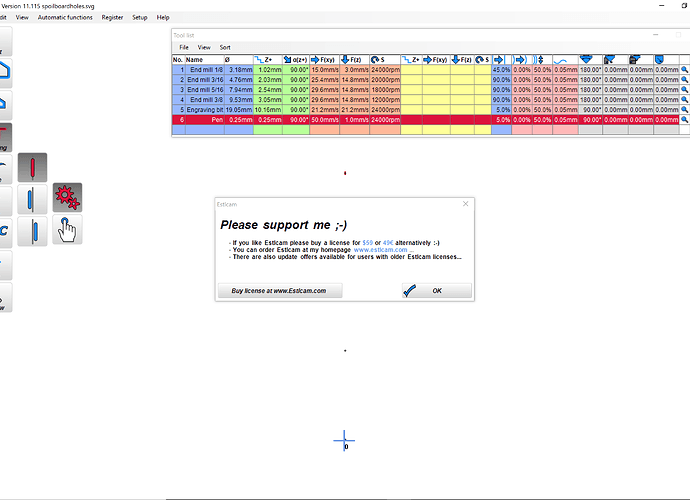
Task: Click the www.estlcam.com homepage link
Action: pos(381,250)
